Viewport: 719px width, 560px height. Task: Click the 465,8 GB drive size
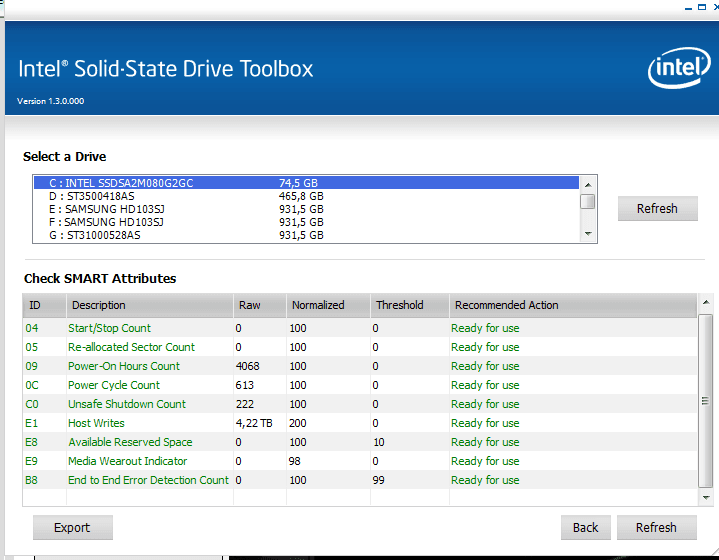301,196
